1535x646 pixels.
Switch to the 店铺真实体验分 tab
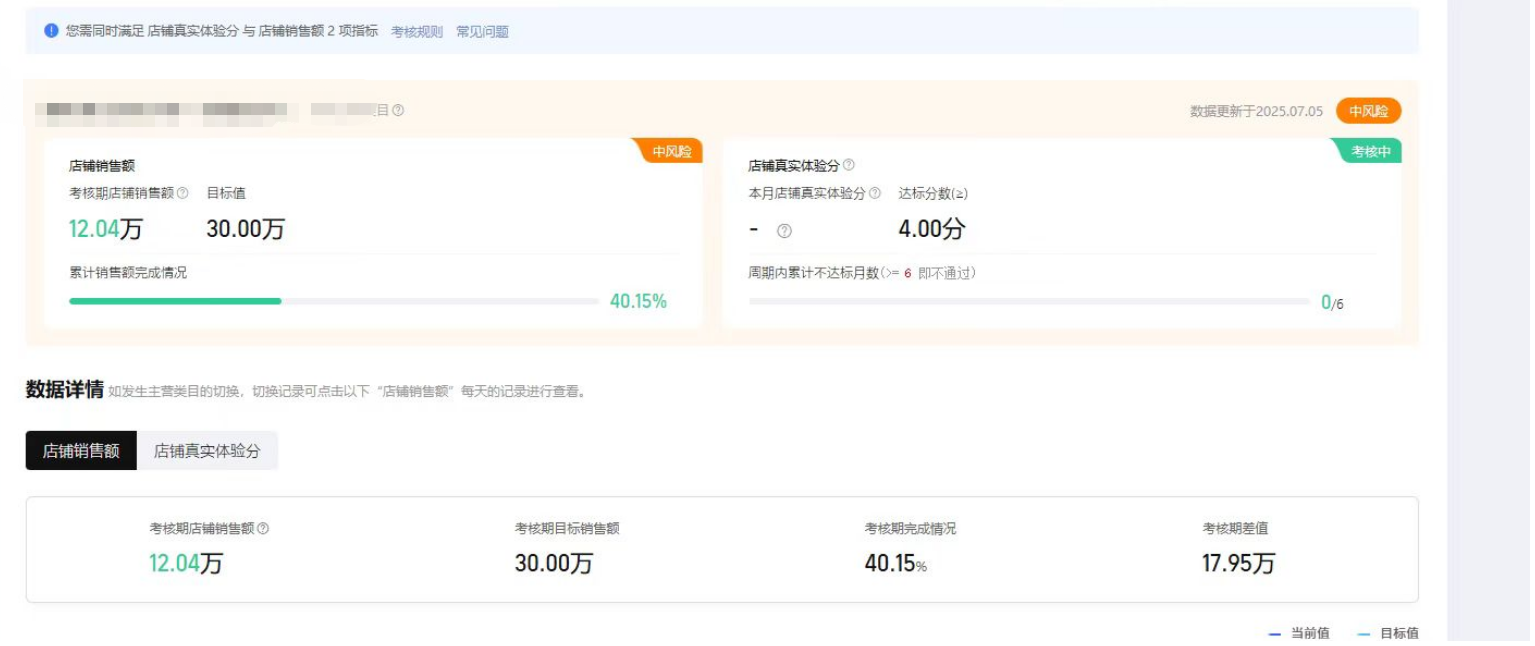point(207,451)
